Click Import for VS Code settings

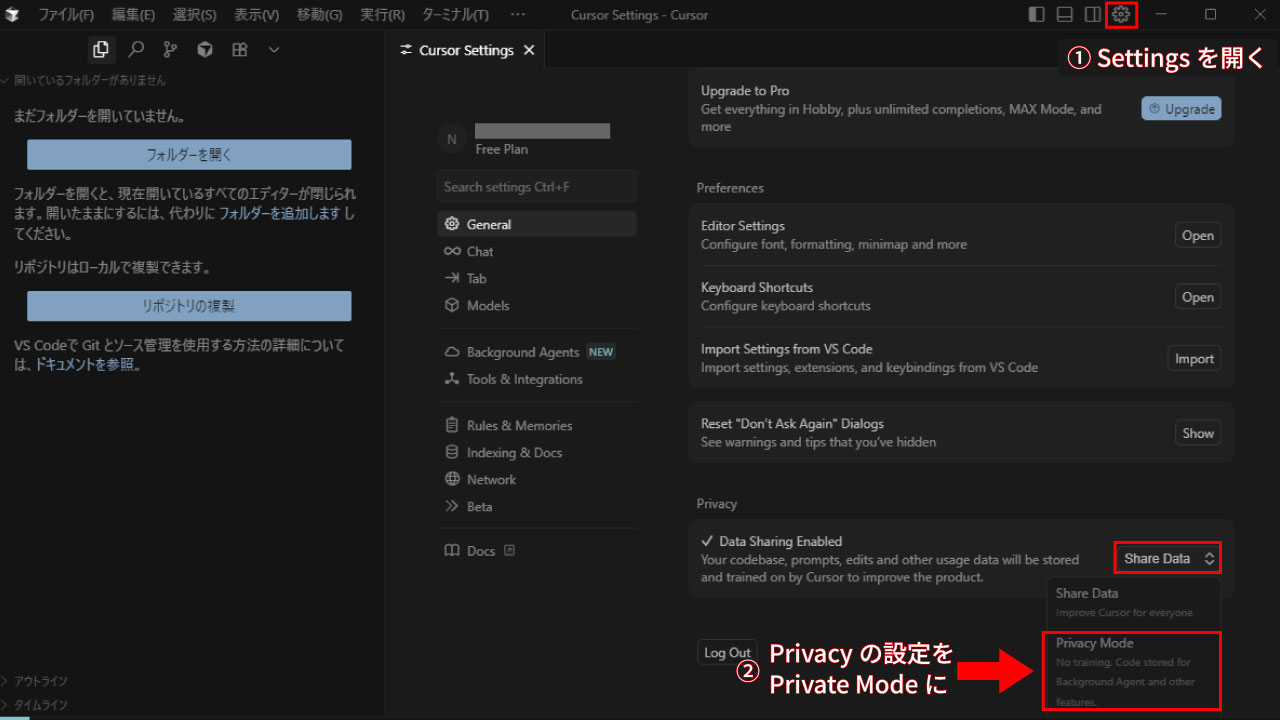click(1194, 359)
